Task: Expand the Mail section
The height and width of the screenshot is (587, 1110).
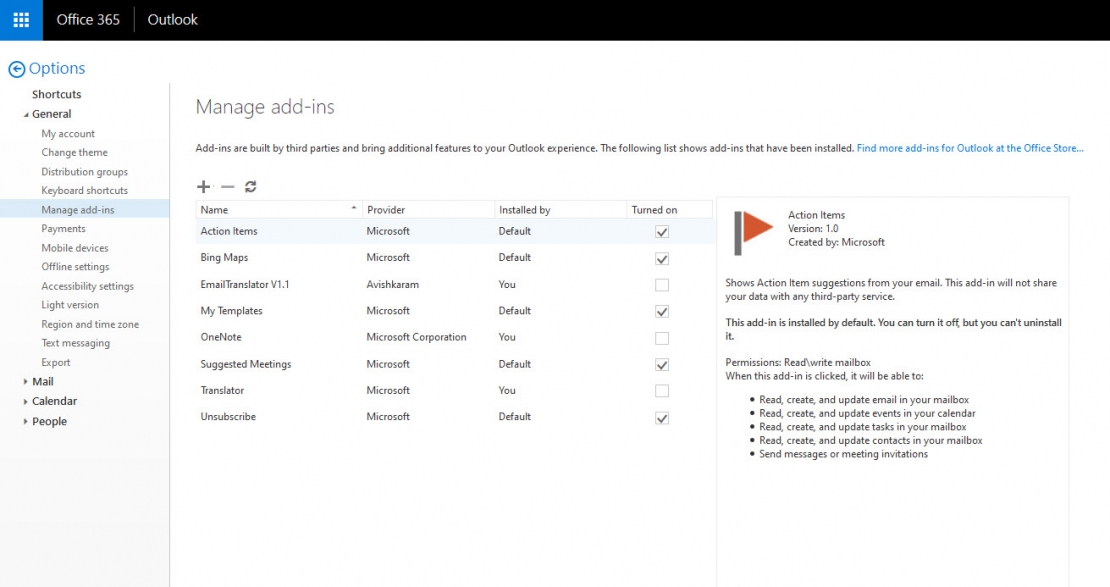Action: click(25, 381)
